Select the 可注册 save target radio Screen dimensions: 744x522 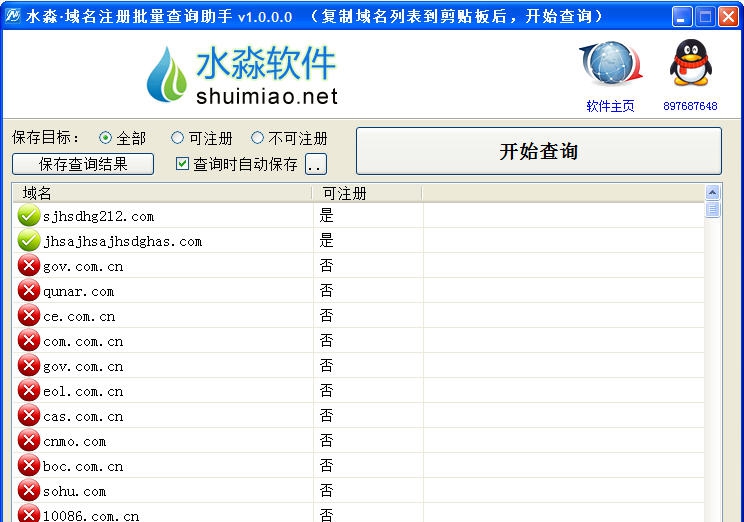pyautogui.click(x=177, y=138)
